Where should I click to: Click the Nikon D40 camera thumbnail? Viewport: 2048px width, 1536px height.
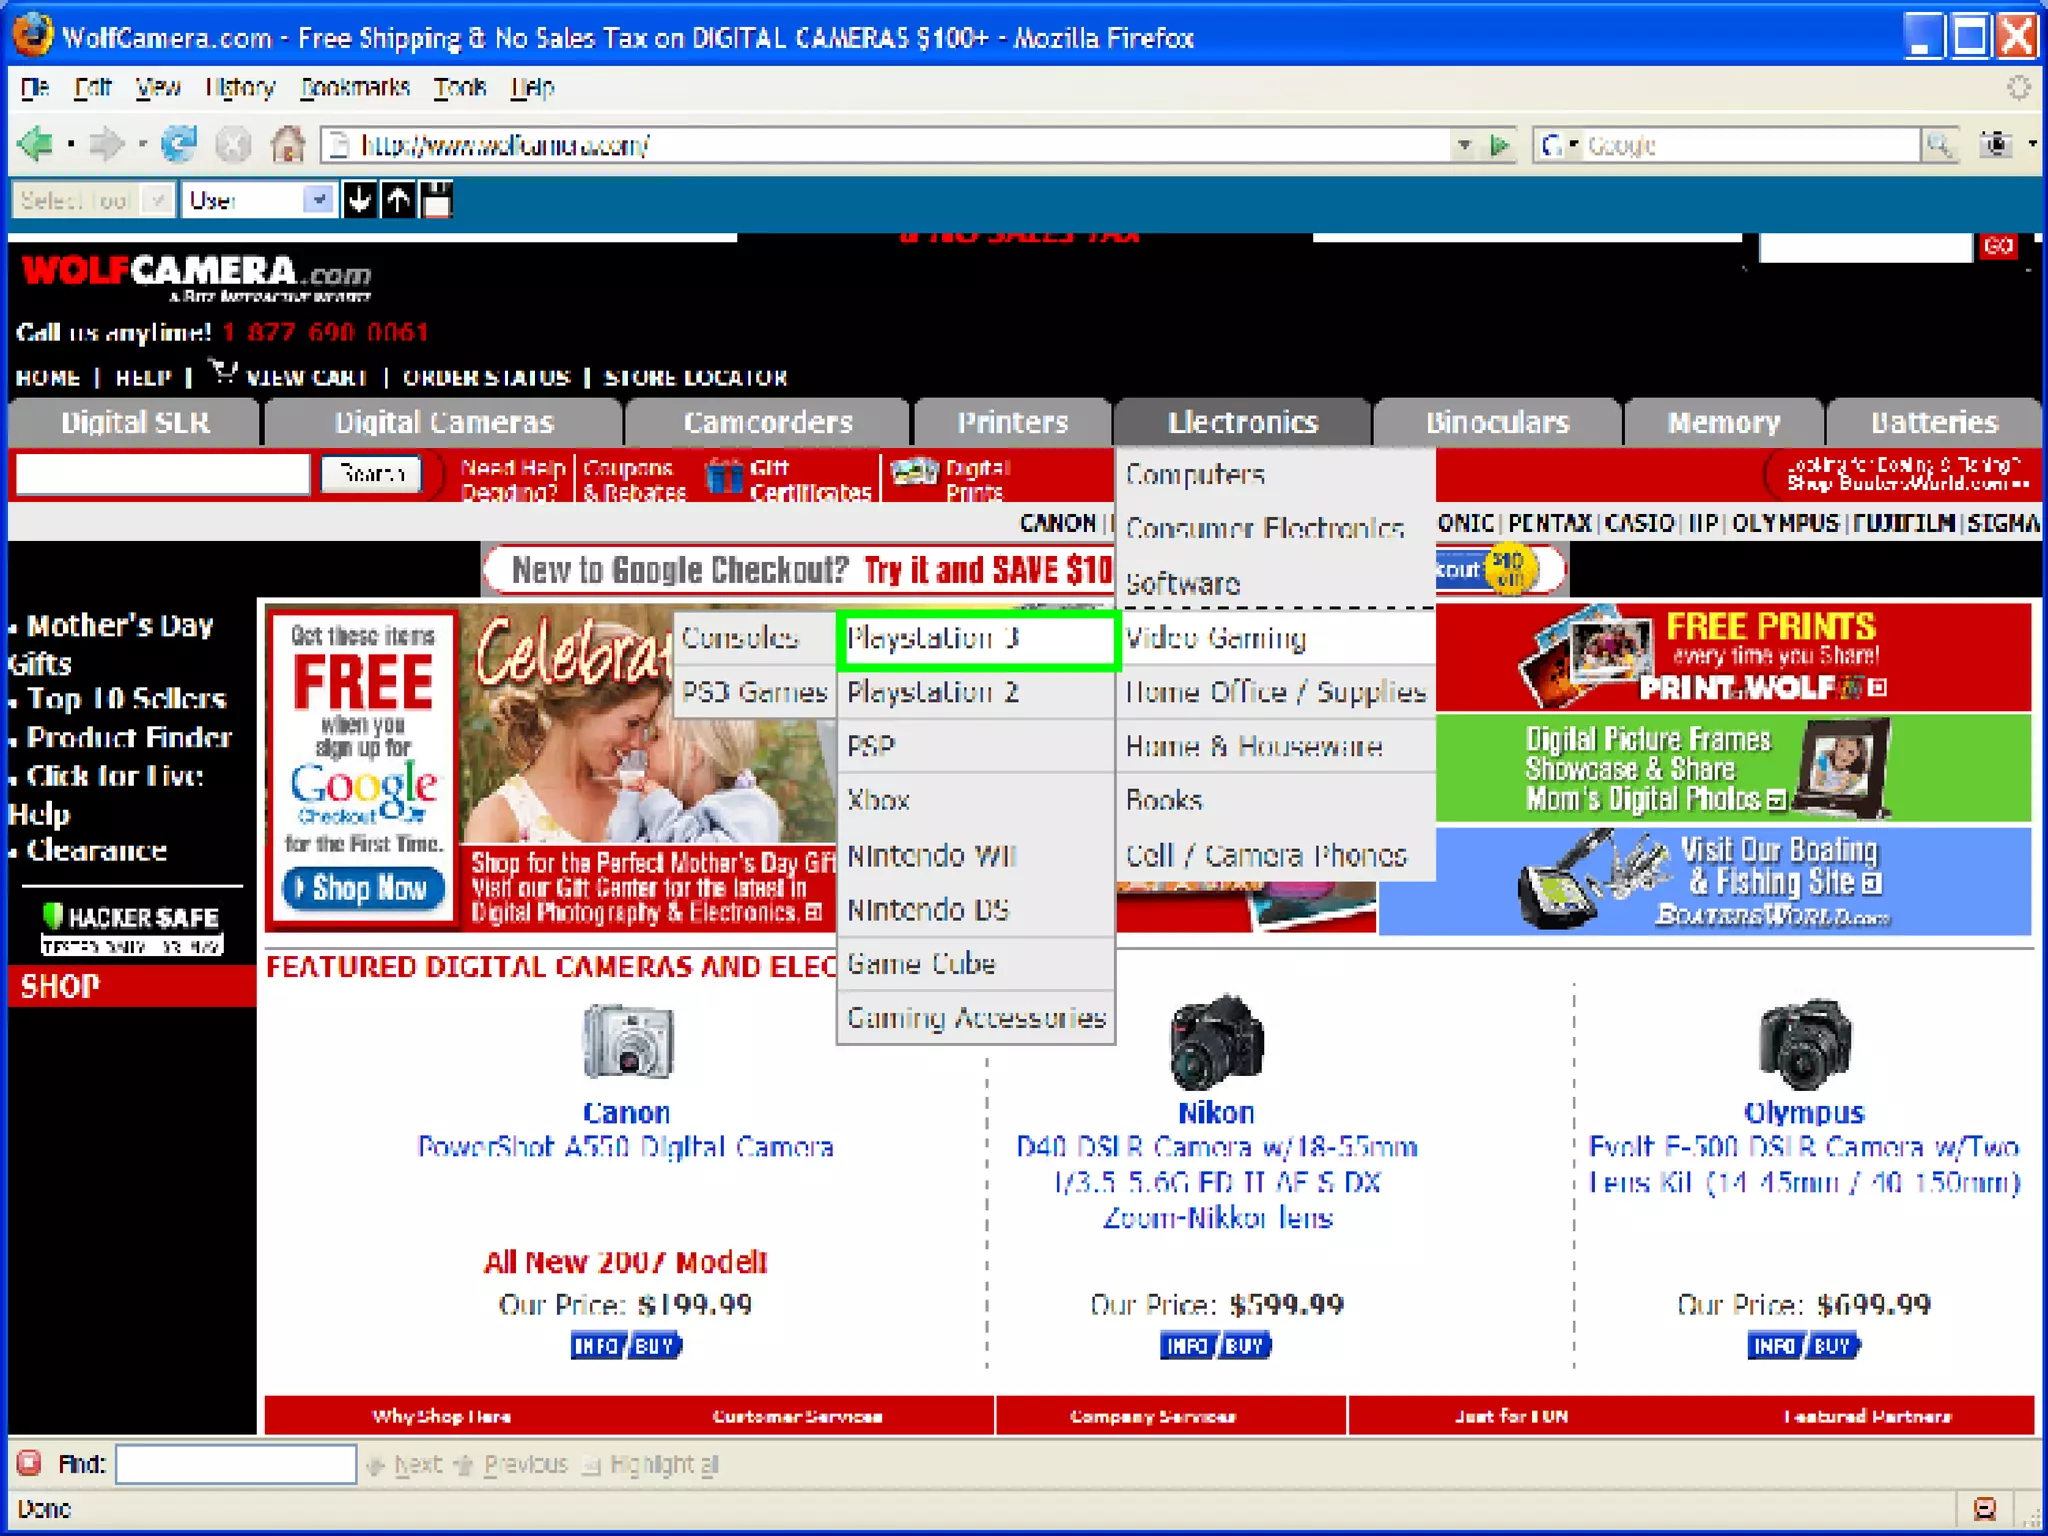point(1216,1042)
